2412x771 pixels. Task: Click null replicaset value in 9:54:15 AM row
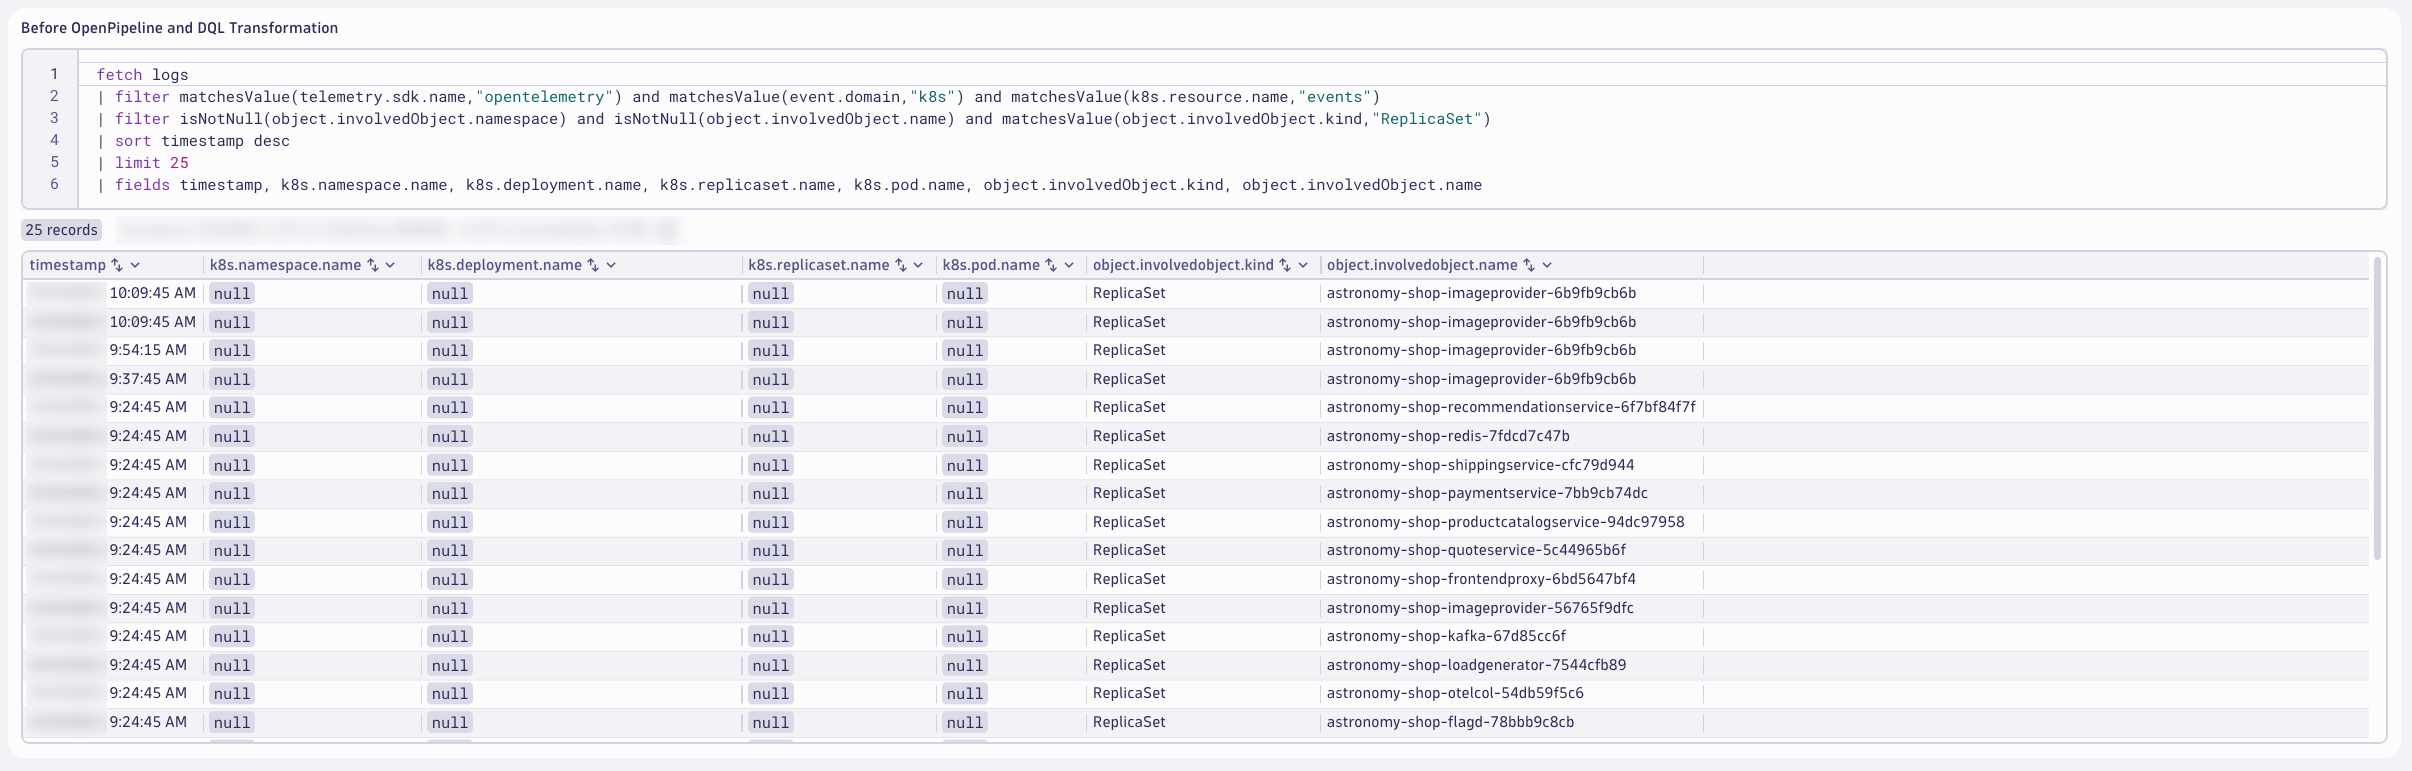(771, 350)
